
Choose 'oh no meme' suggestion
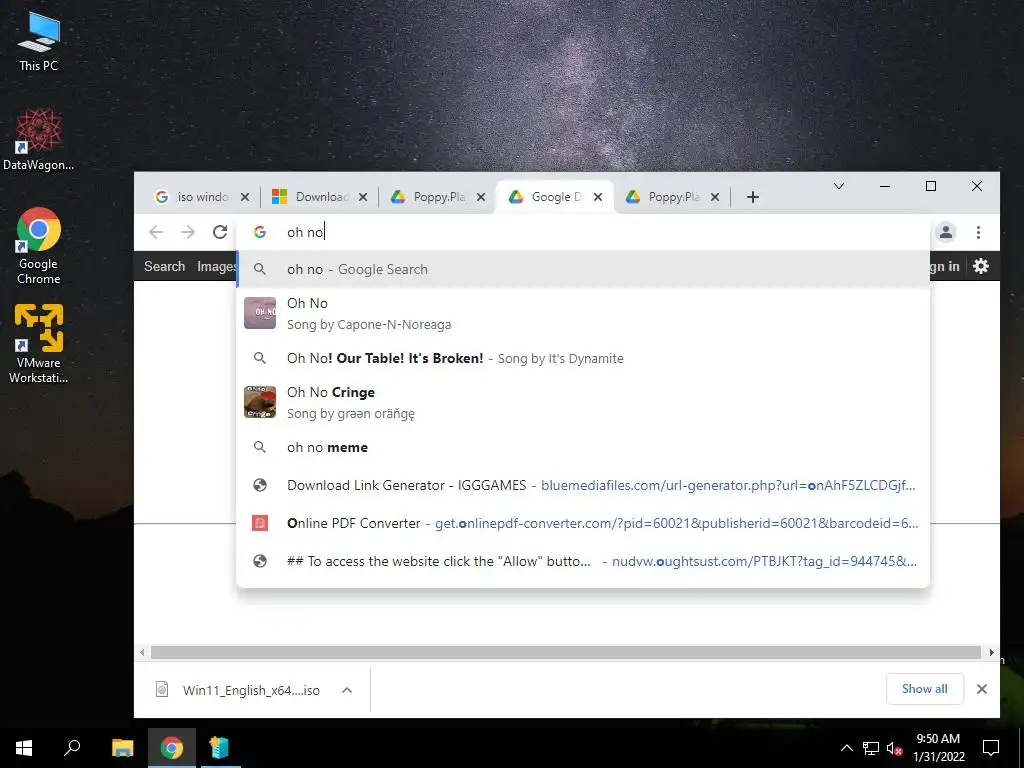click(583, 447)
